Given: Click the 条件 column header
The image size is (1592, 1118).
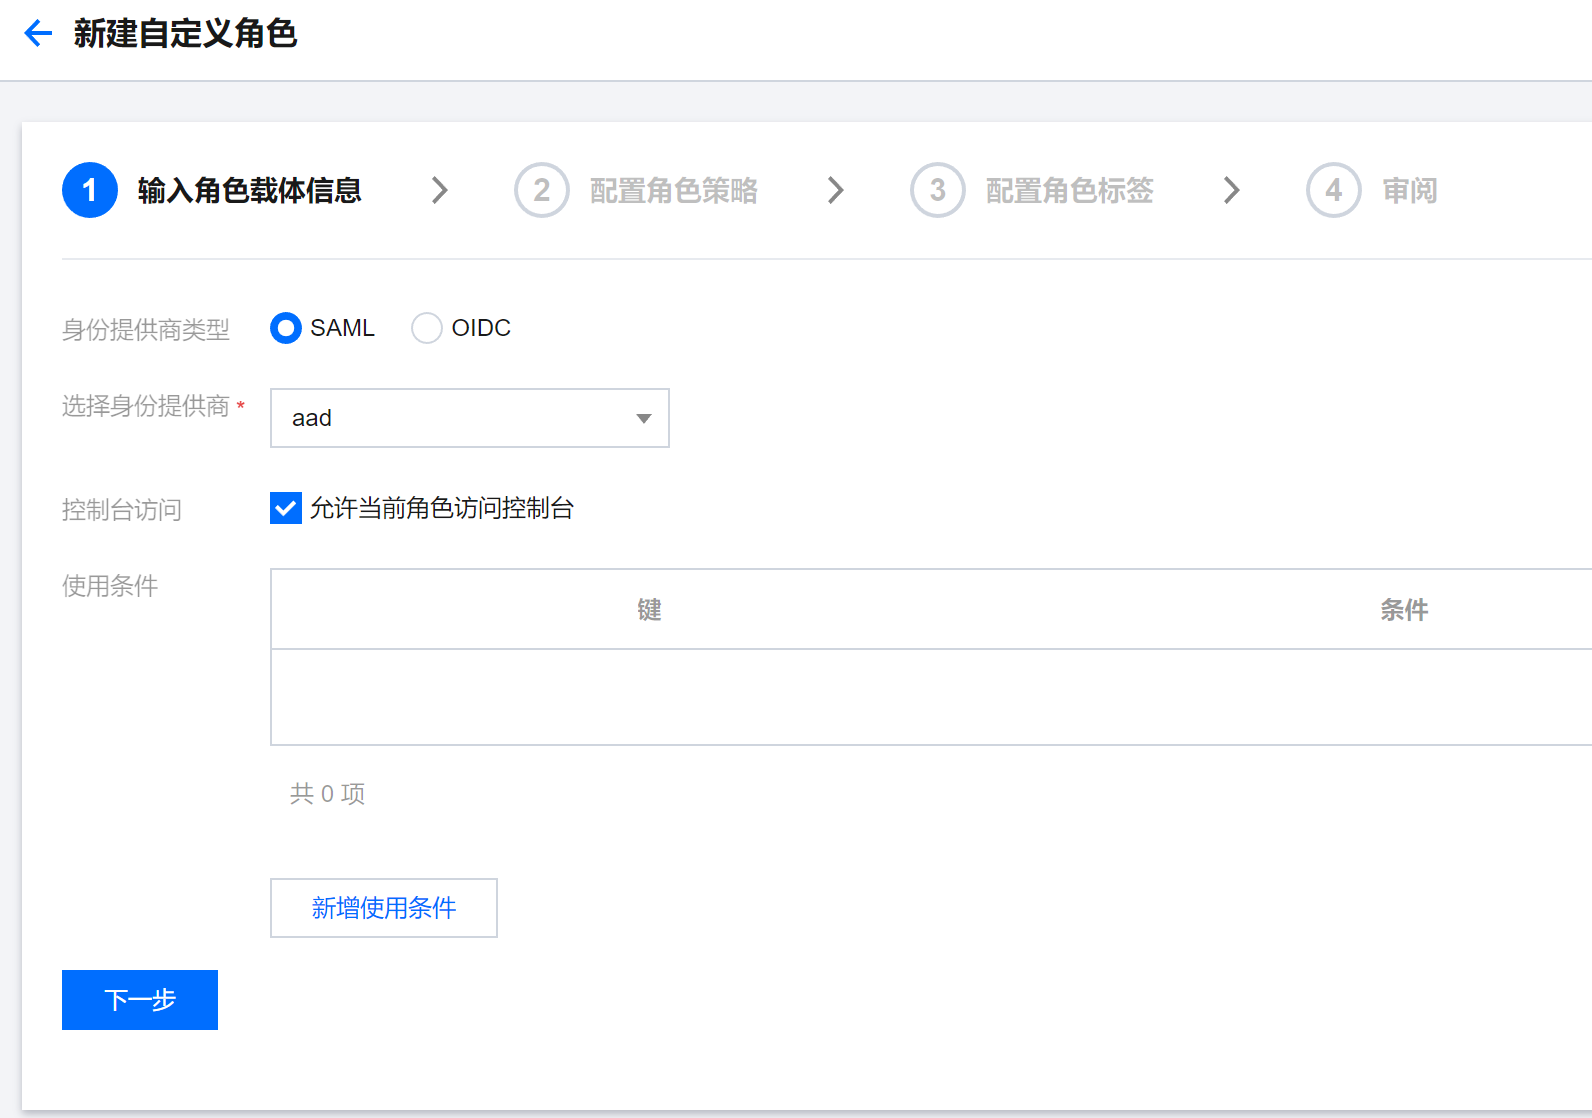Looking at the screenshot, I should 1404,610.
